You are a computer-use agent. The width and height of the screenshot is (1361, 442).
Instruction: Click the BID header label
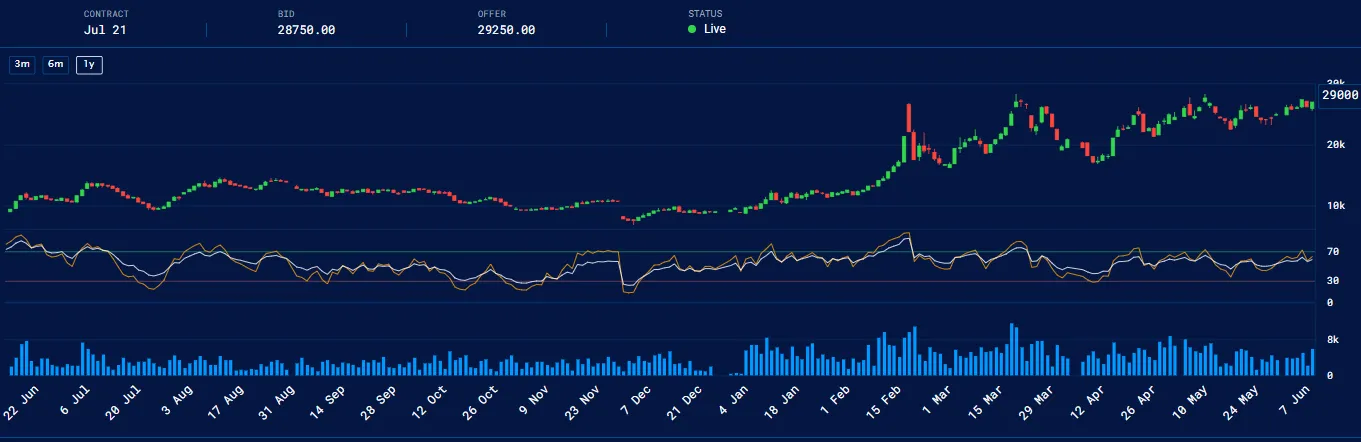point(286,14)
